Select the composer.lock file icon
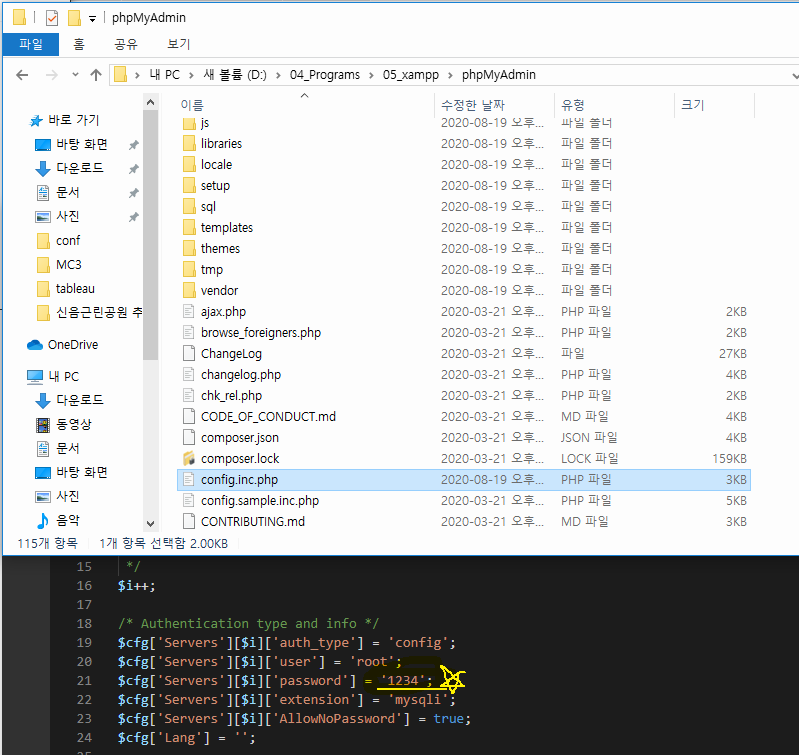This screenshot has height=755, width=799. click(x=189, y=459)
